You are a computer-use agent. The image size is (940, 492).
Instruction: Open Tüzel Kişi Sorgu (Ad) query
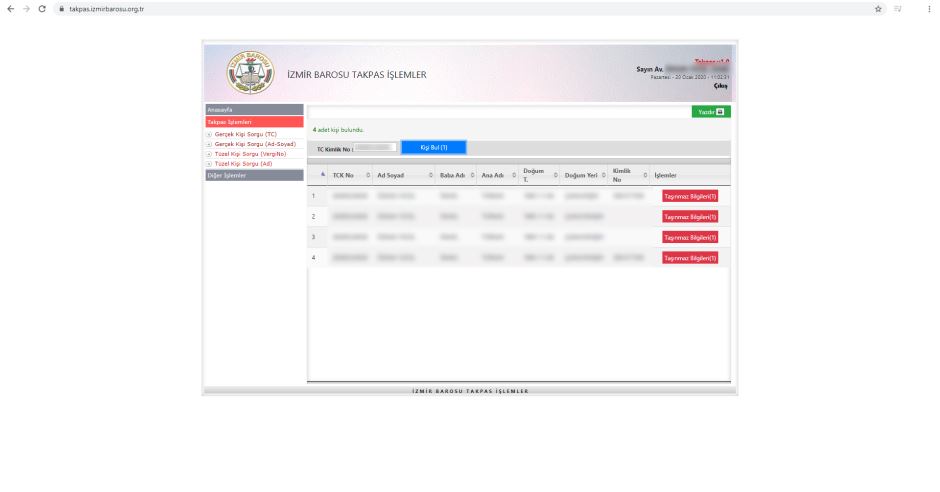(243, 164)
